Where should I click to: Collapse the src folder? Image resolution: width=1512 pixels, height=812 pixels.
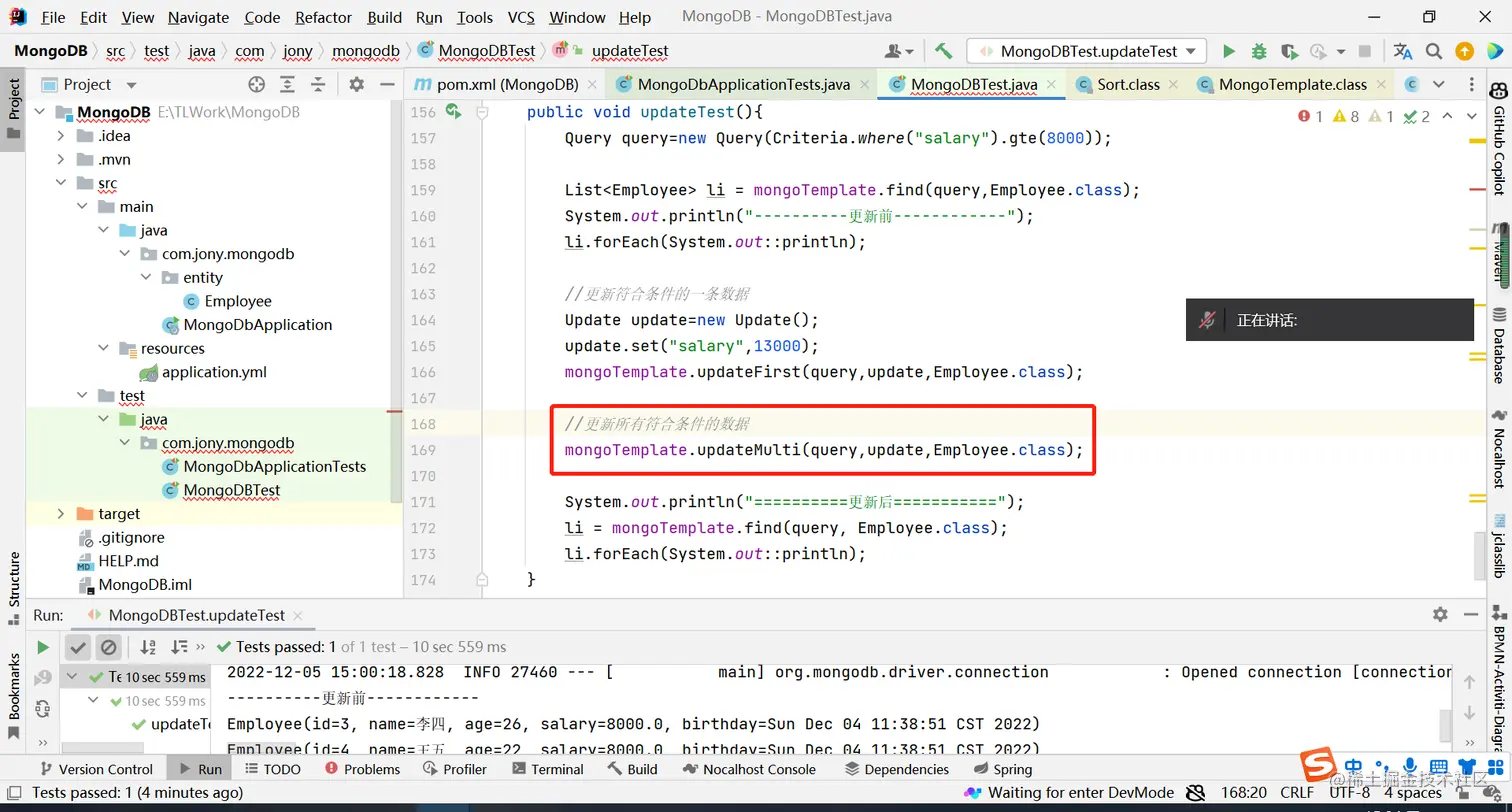(62, 183)
